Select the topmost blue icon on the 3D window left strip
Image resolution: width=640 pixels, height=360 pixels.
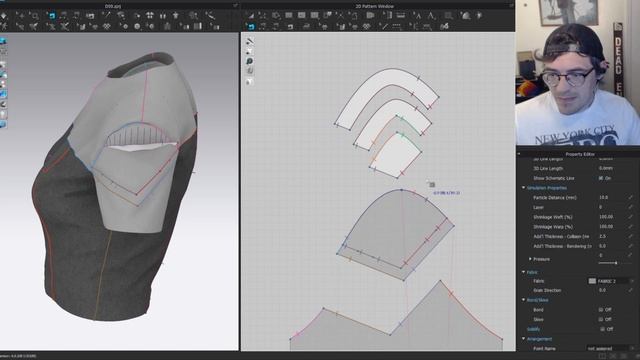point(3,41)
